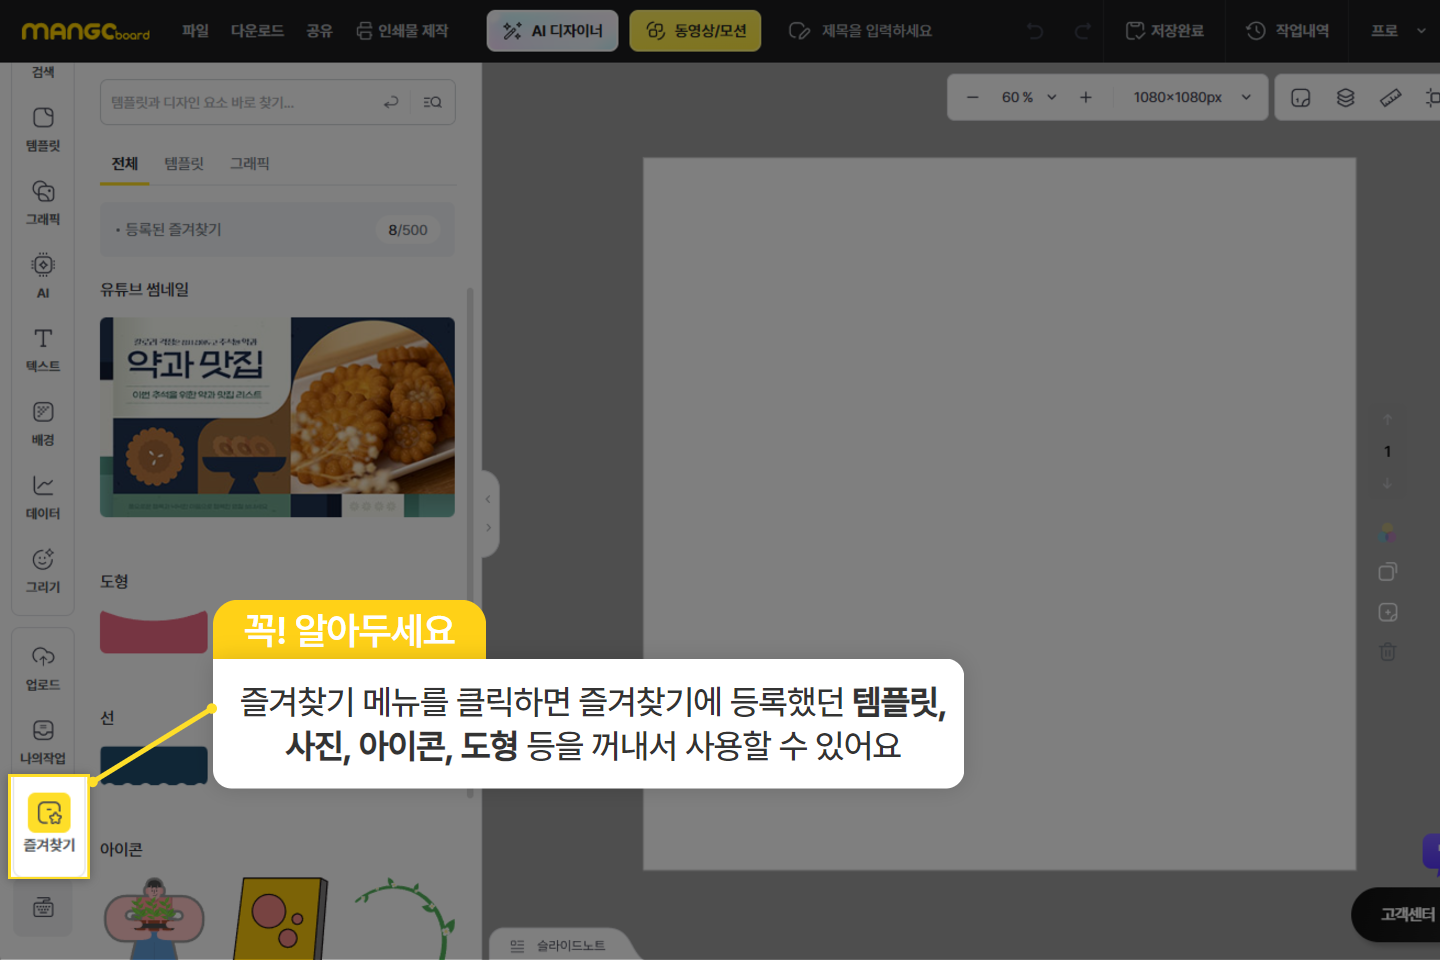Collapse the left side panel
The image size is (1440, 960).
(488, 499)
